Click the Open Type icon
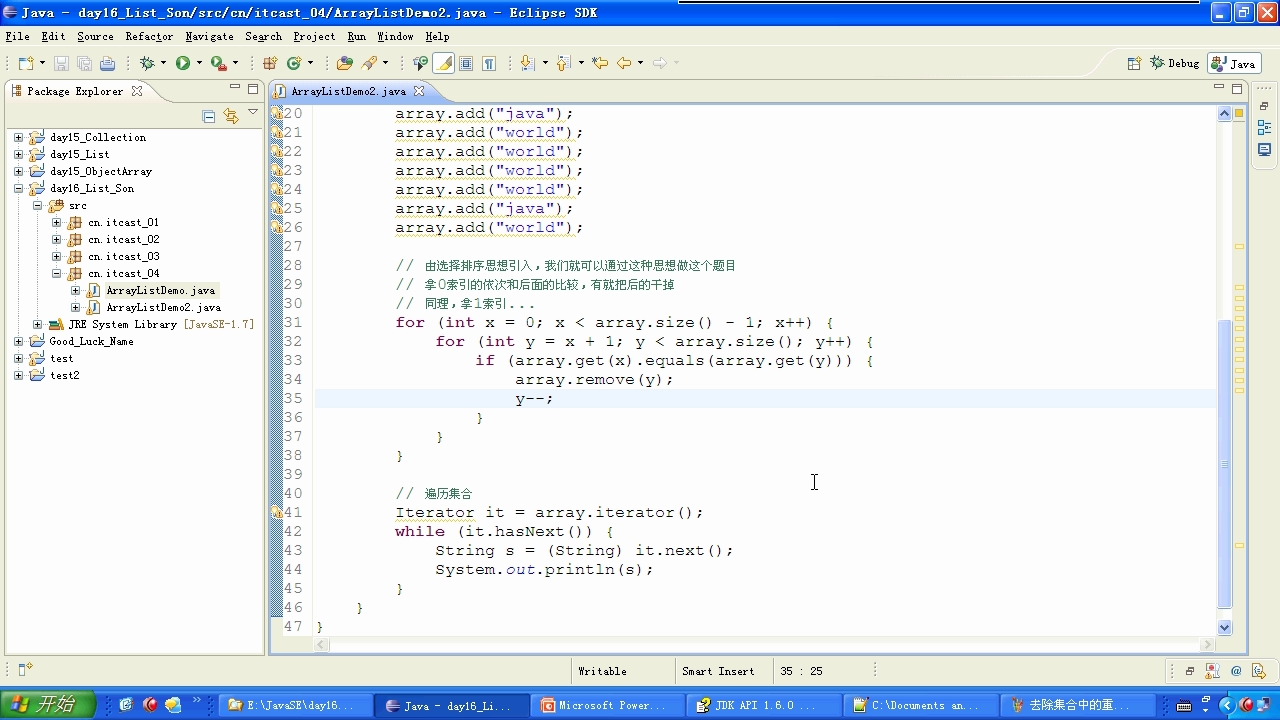The image size is (1280, 720). pos(345,63)
